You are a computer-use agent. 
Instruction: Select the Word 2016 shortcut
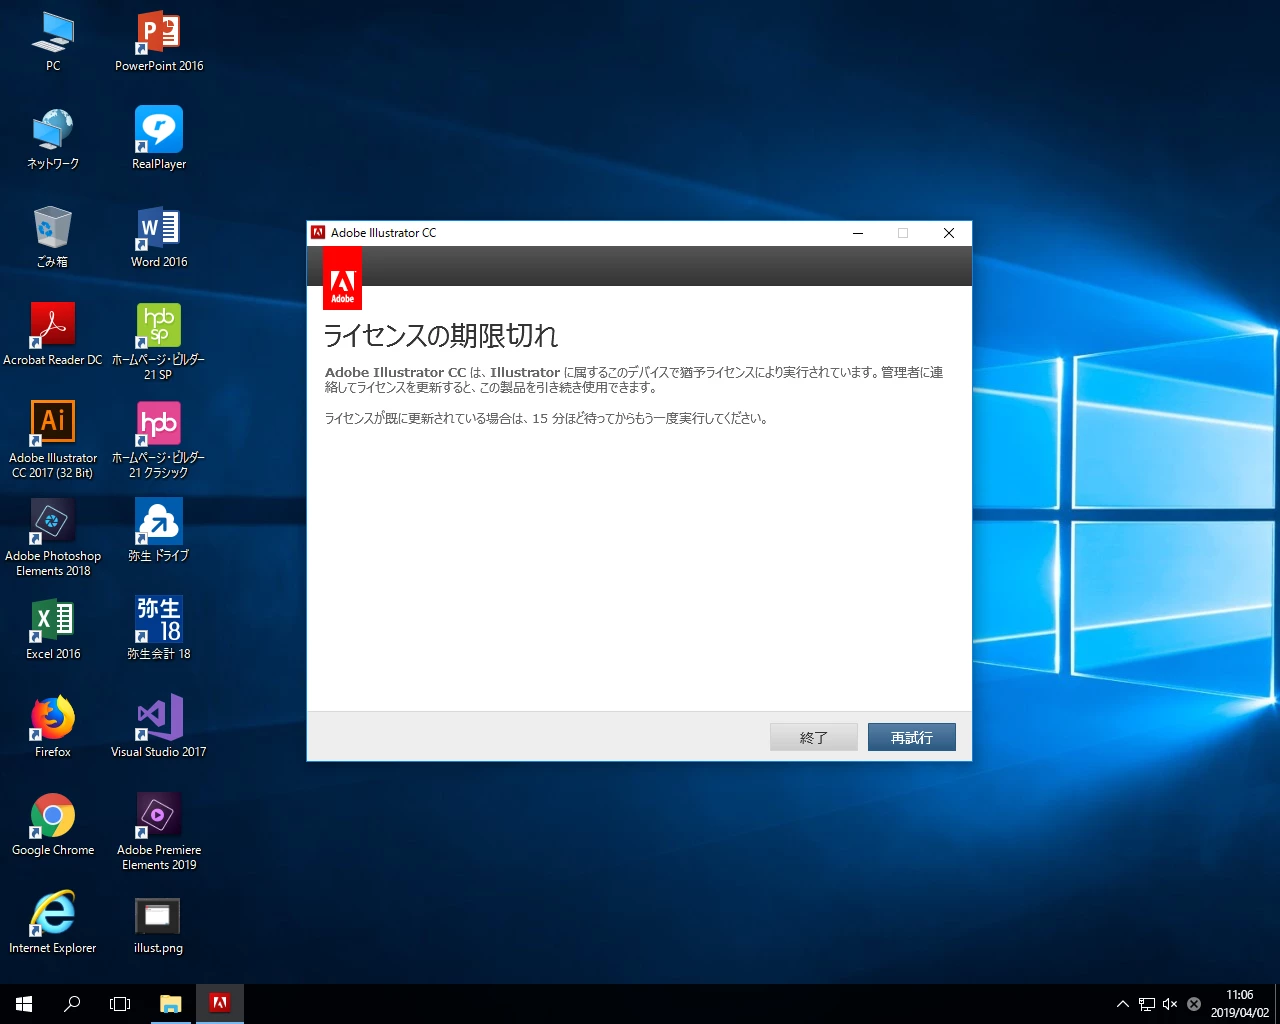(159, 236)
